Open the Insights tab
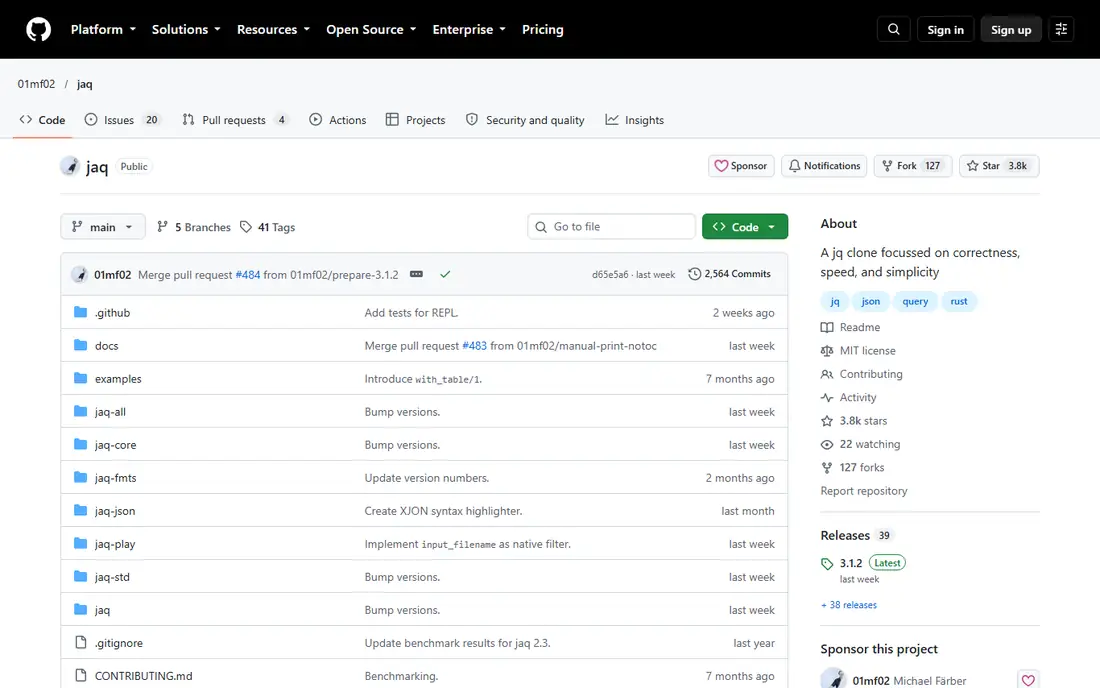 pos(635,120)
